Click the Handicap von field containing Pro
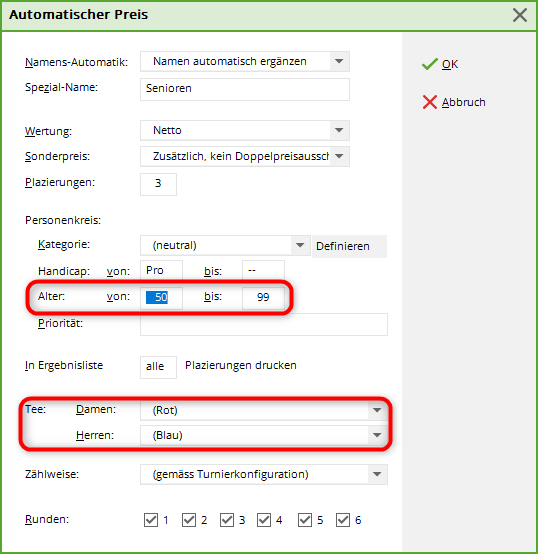Viewport: 538px width, 554px height. pyautogui.click(x=161, y=271)
